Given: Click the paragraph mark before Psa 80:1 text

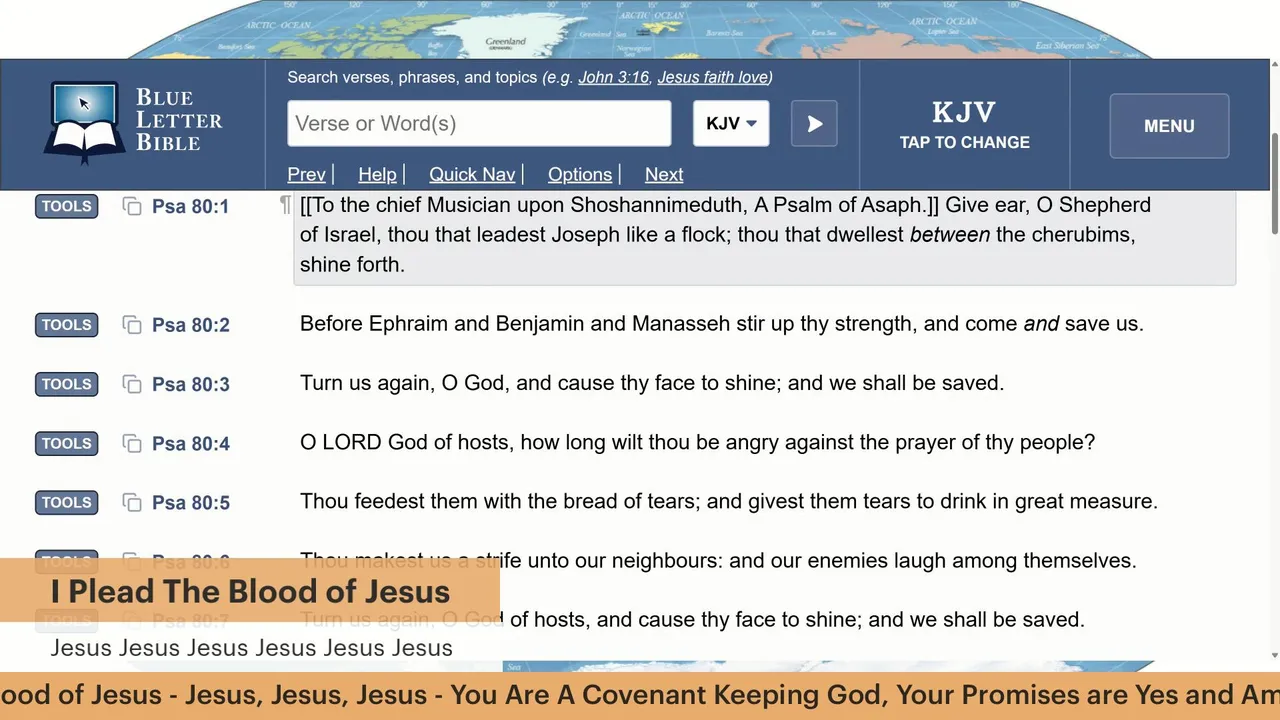Looking at the screenshot, I should pyautogui.click(x=285, y=205).
